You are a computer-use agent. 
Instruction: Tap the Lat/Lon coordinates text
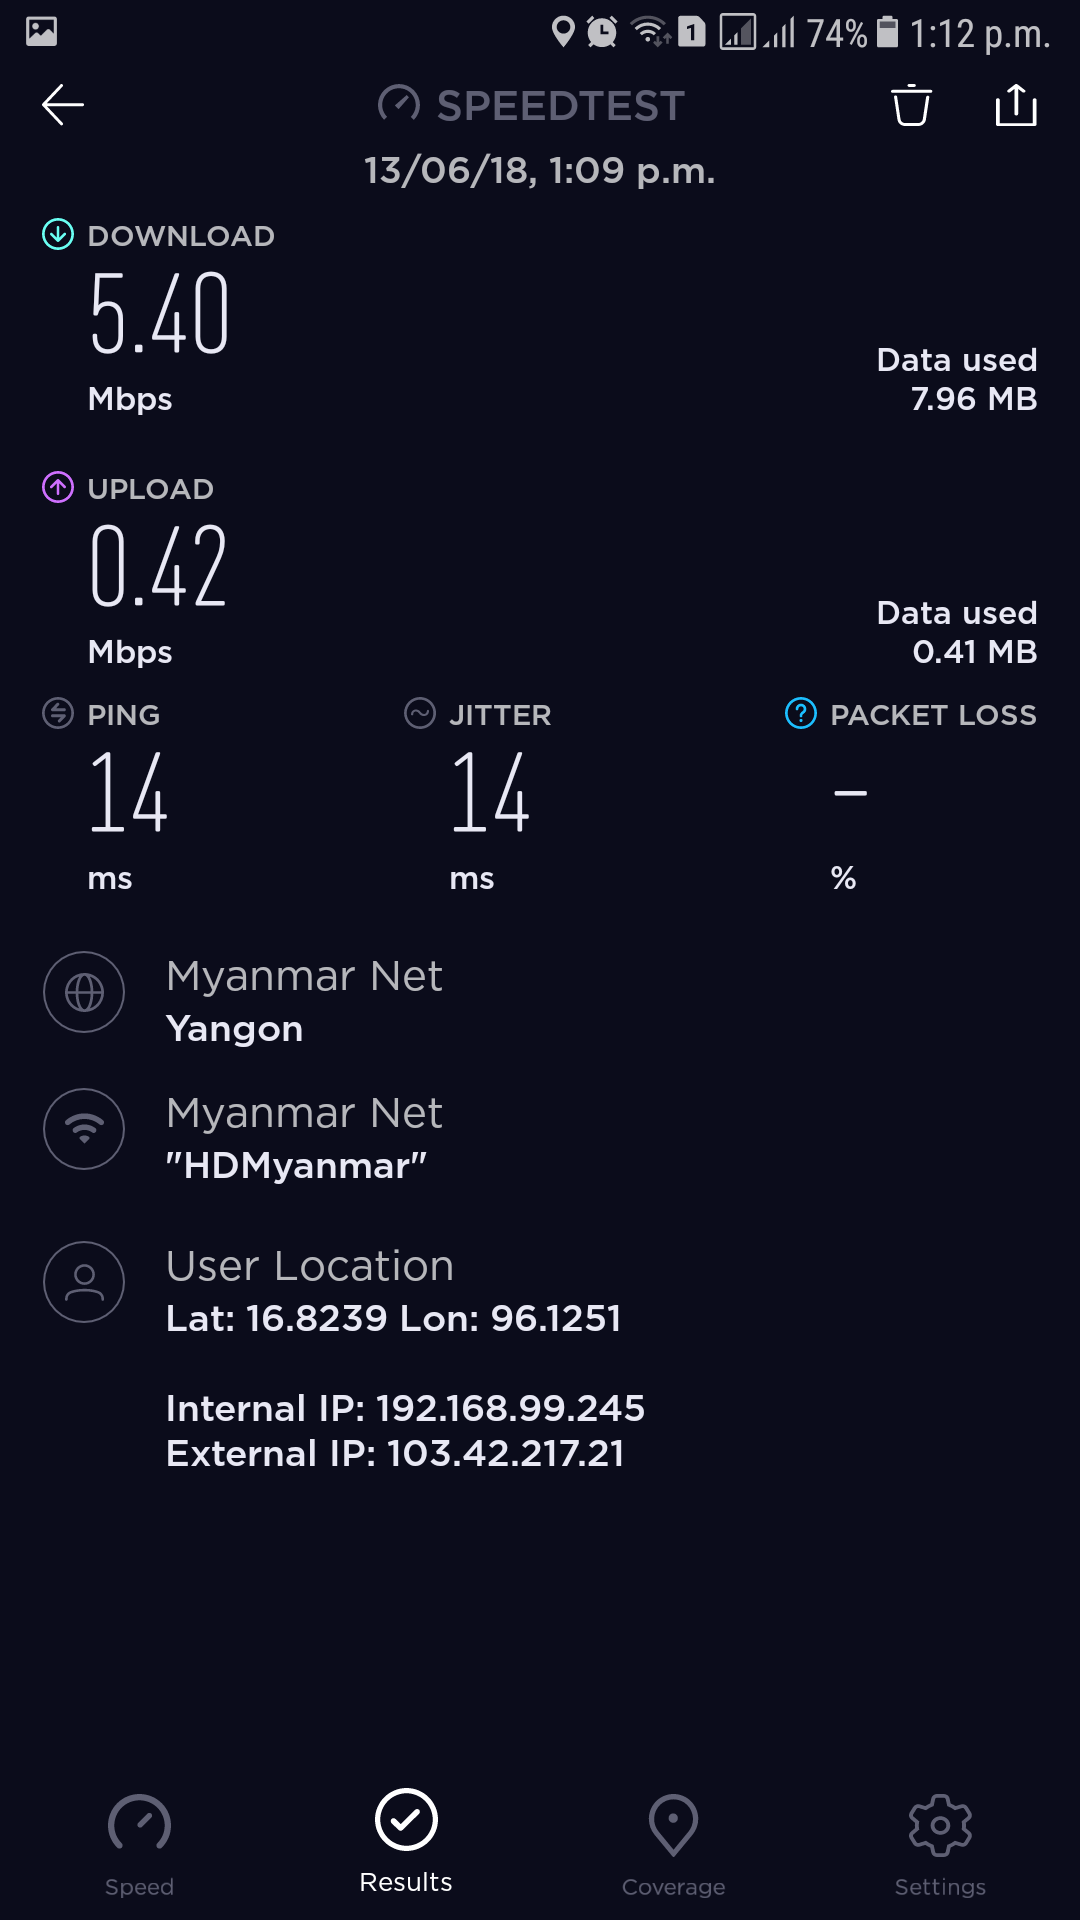tap(393, 1318)
